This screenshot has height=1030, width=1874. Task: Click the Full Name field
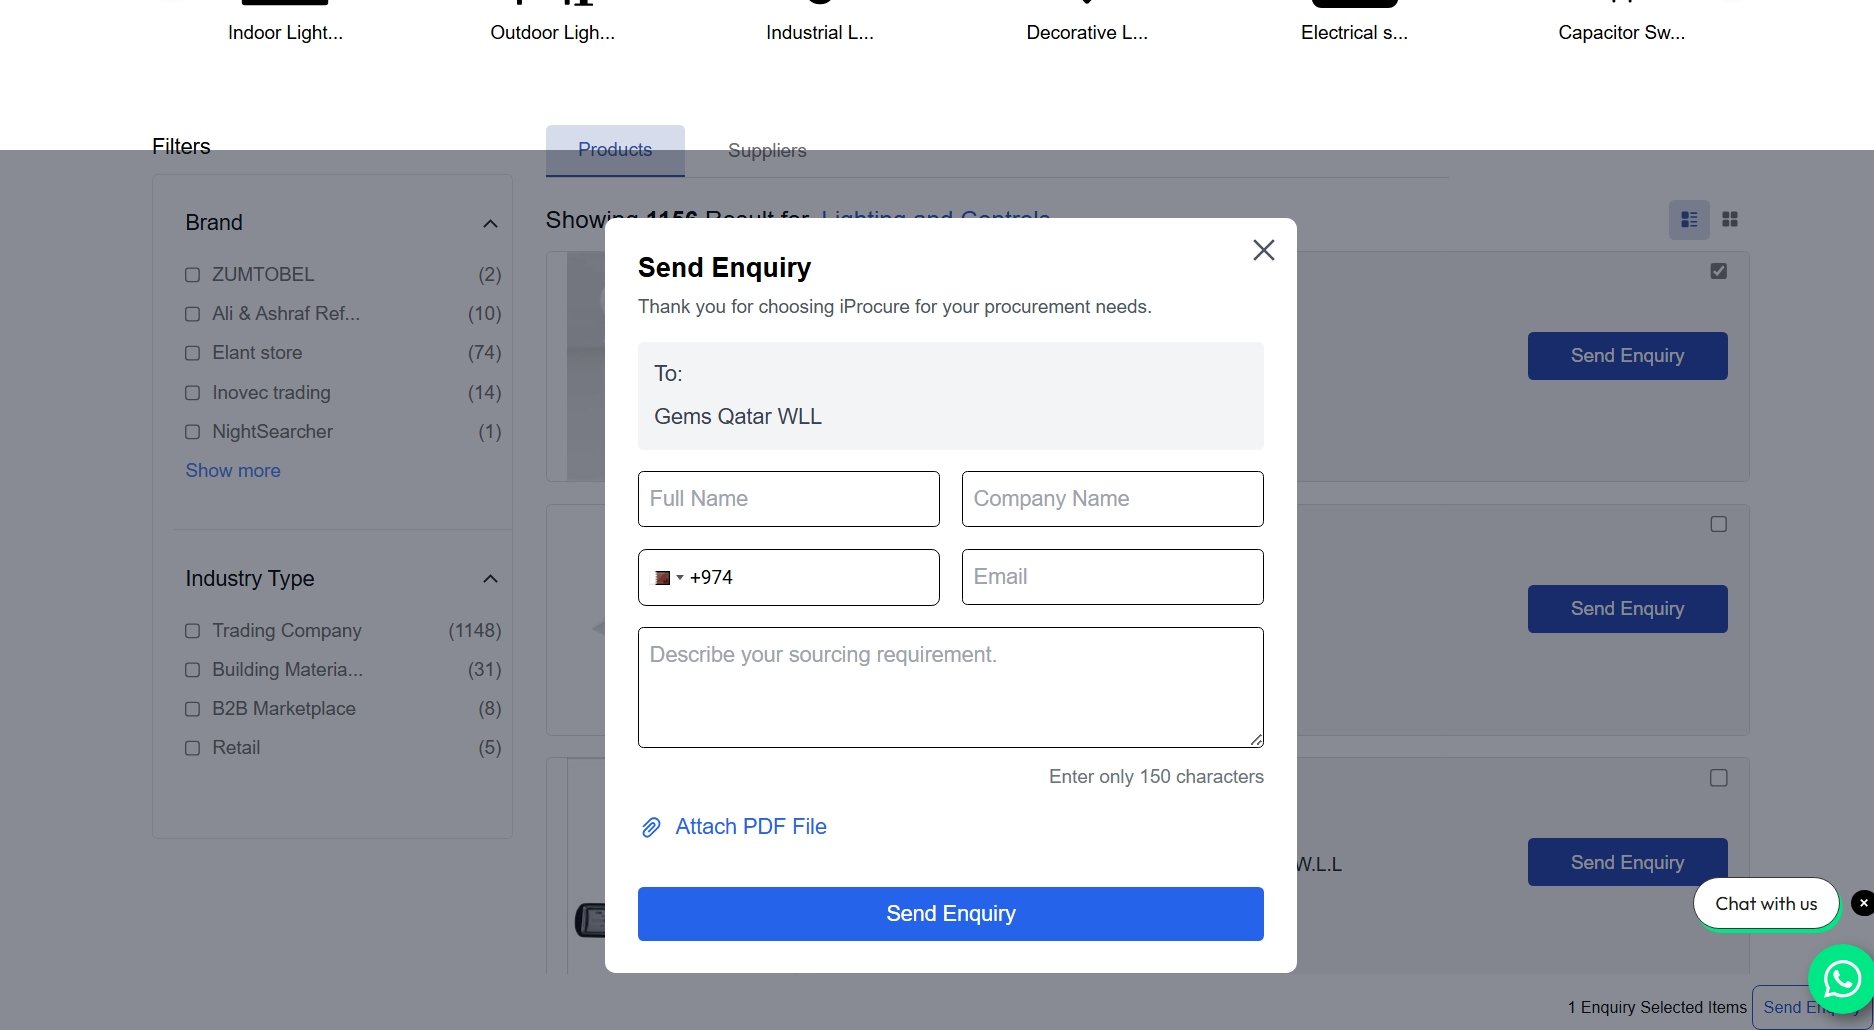[x=788, y=499]
